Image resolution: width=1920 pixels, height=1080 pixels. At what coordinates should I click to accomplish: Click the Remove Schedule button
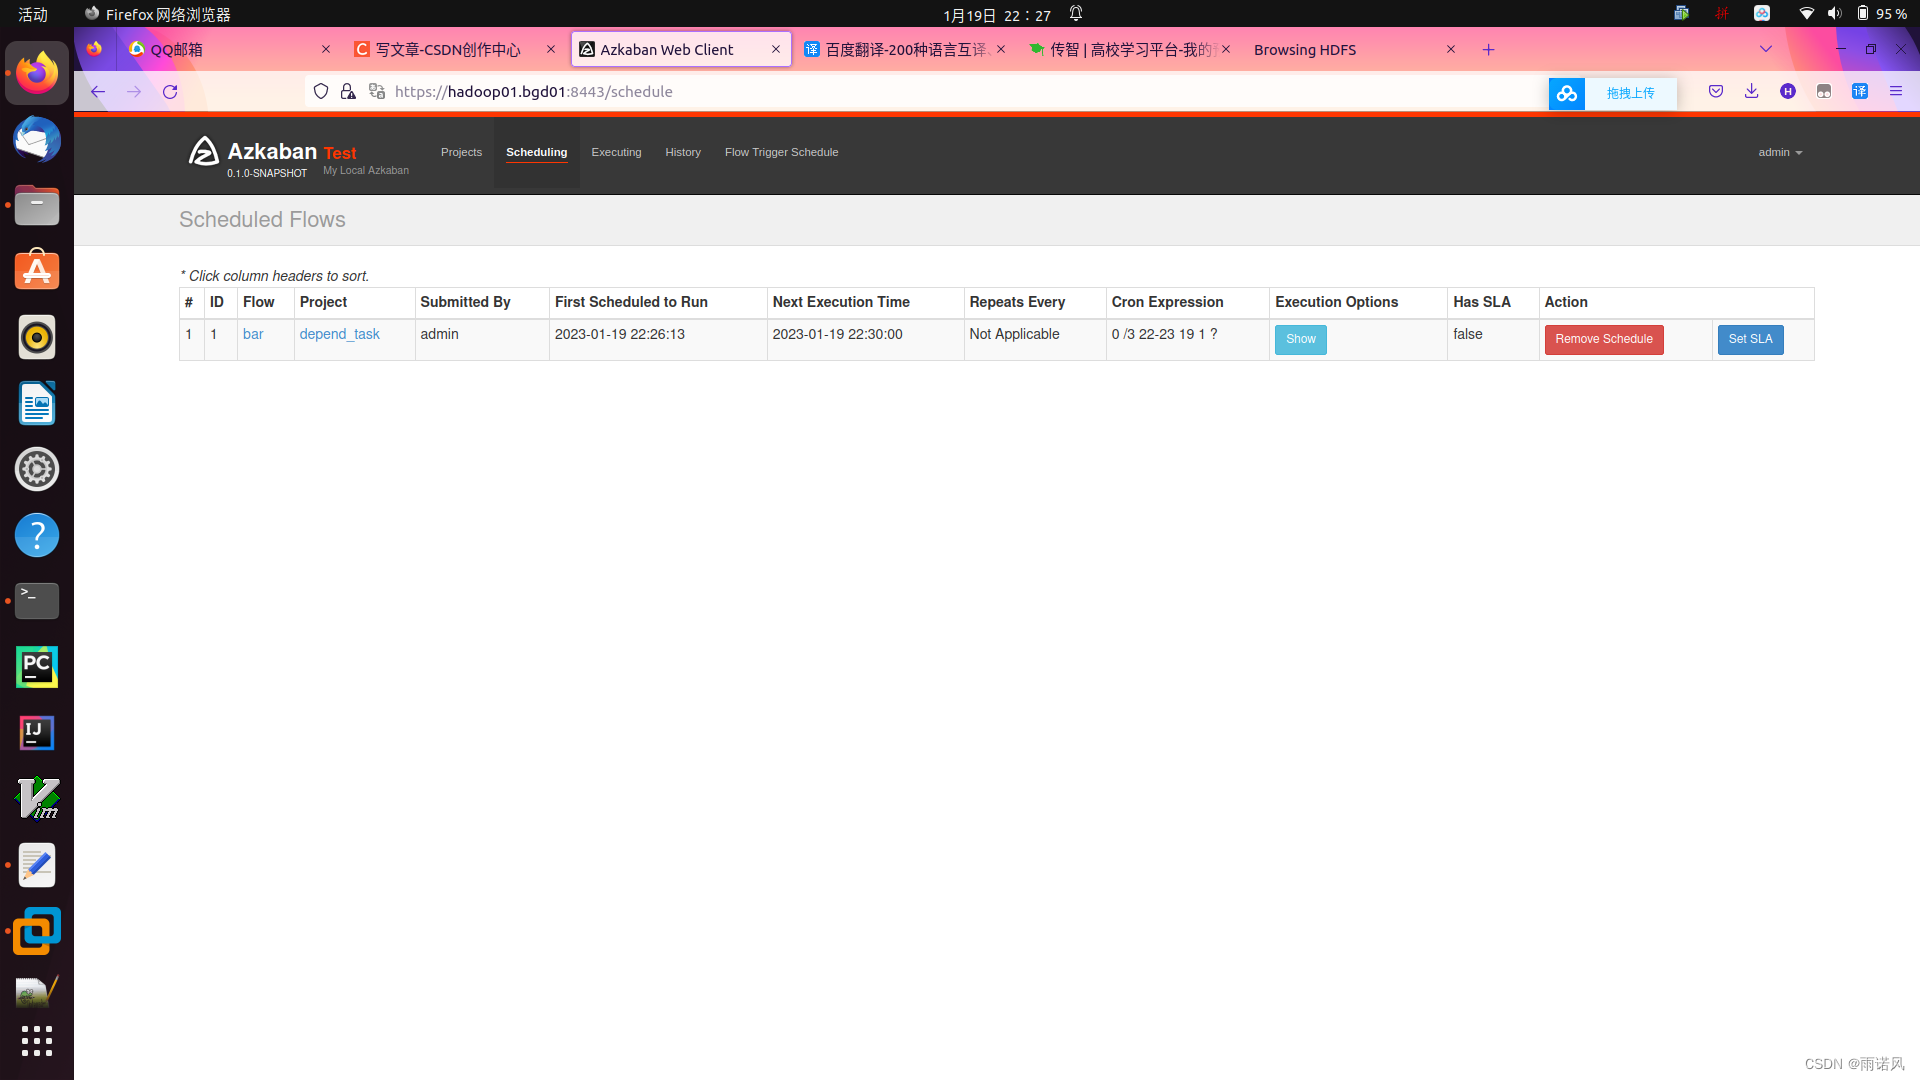click(1603, 340)
